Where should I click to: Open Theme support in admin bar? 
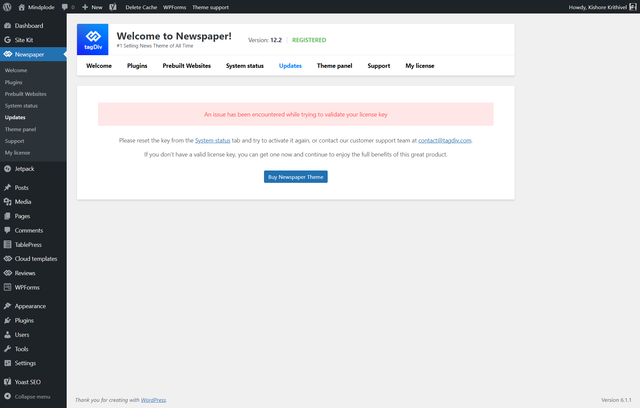tap(210, 7)
